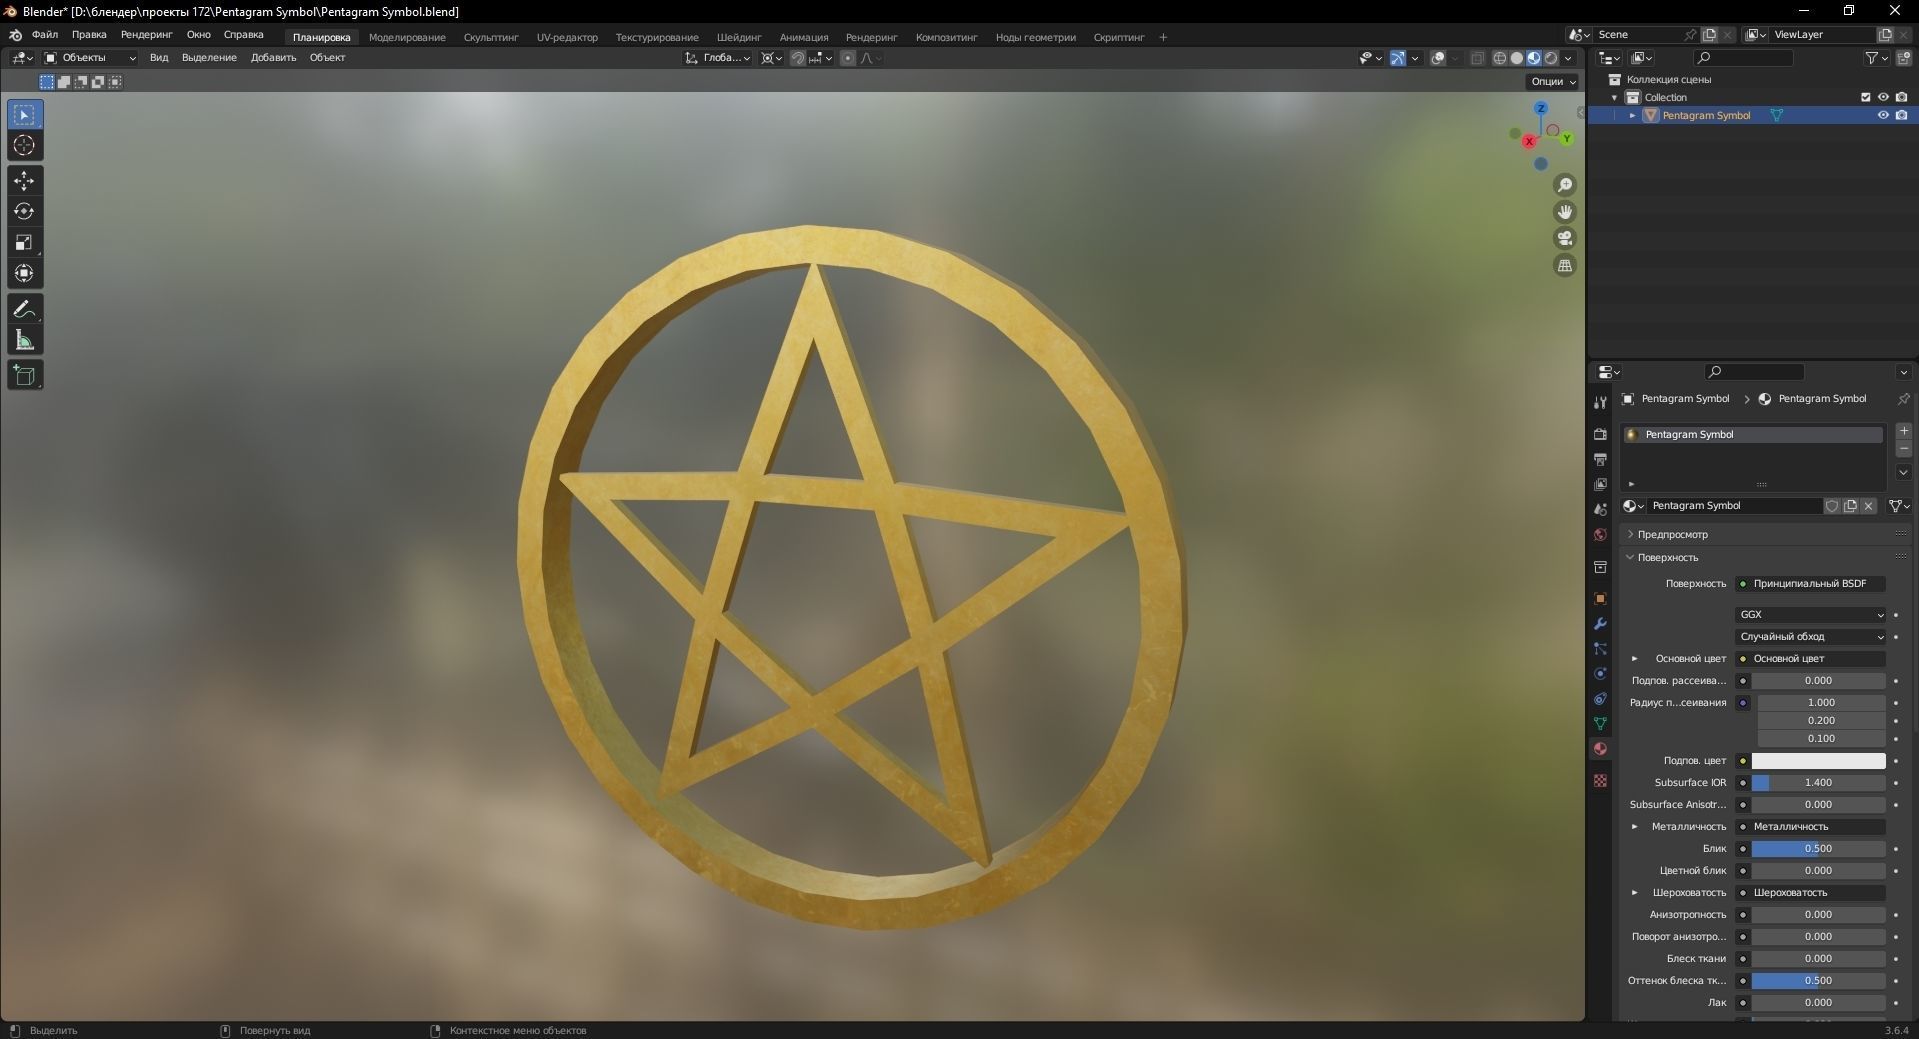Viewport: 1919px width, 1039px height.
Task: Open the Texture properties checker tab
Action: tap(1600, 780)
